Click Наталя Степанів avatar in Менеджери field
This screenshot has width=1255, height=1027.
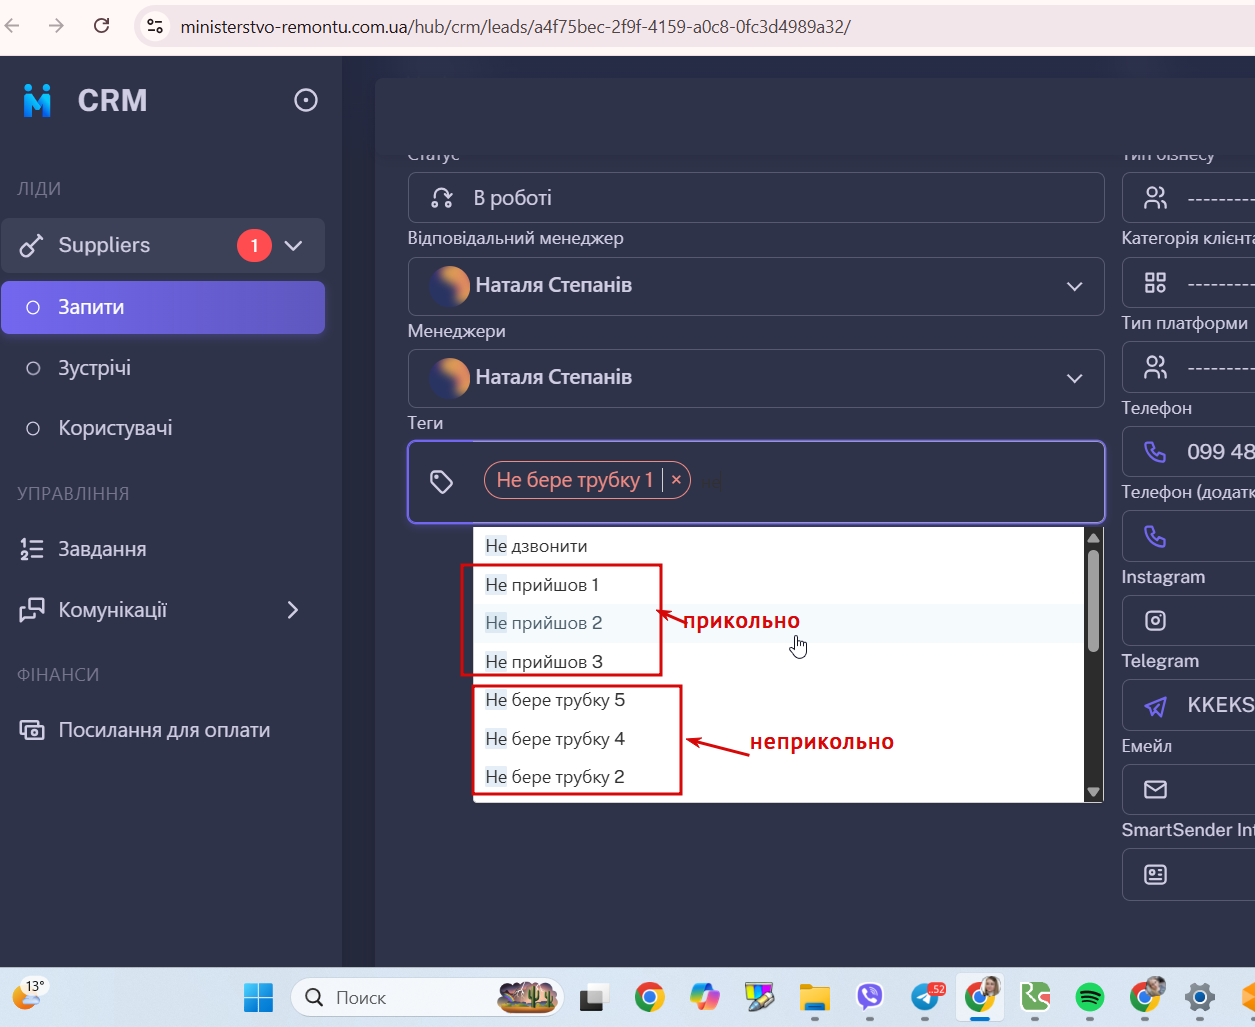point(450,378)
